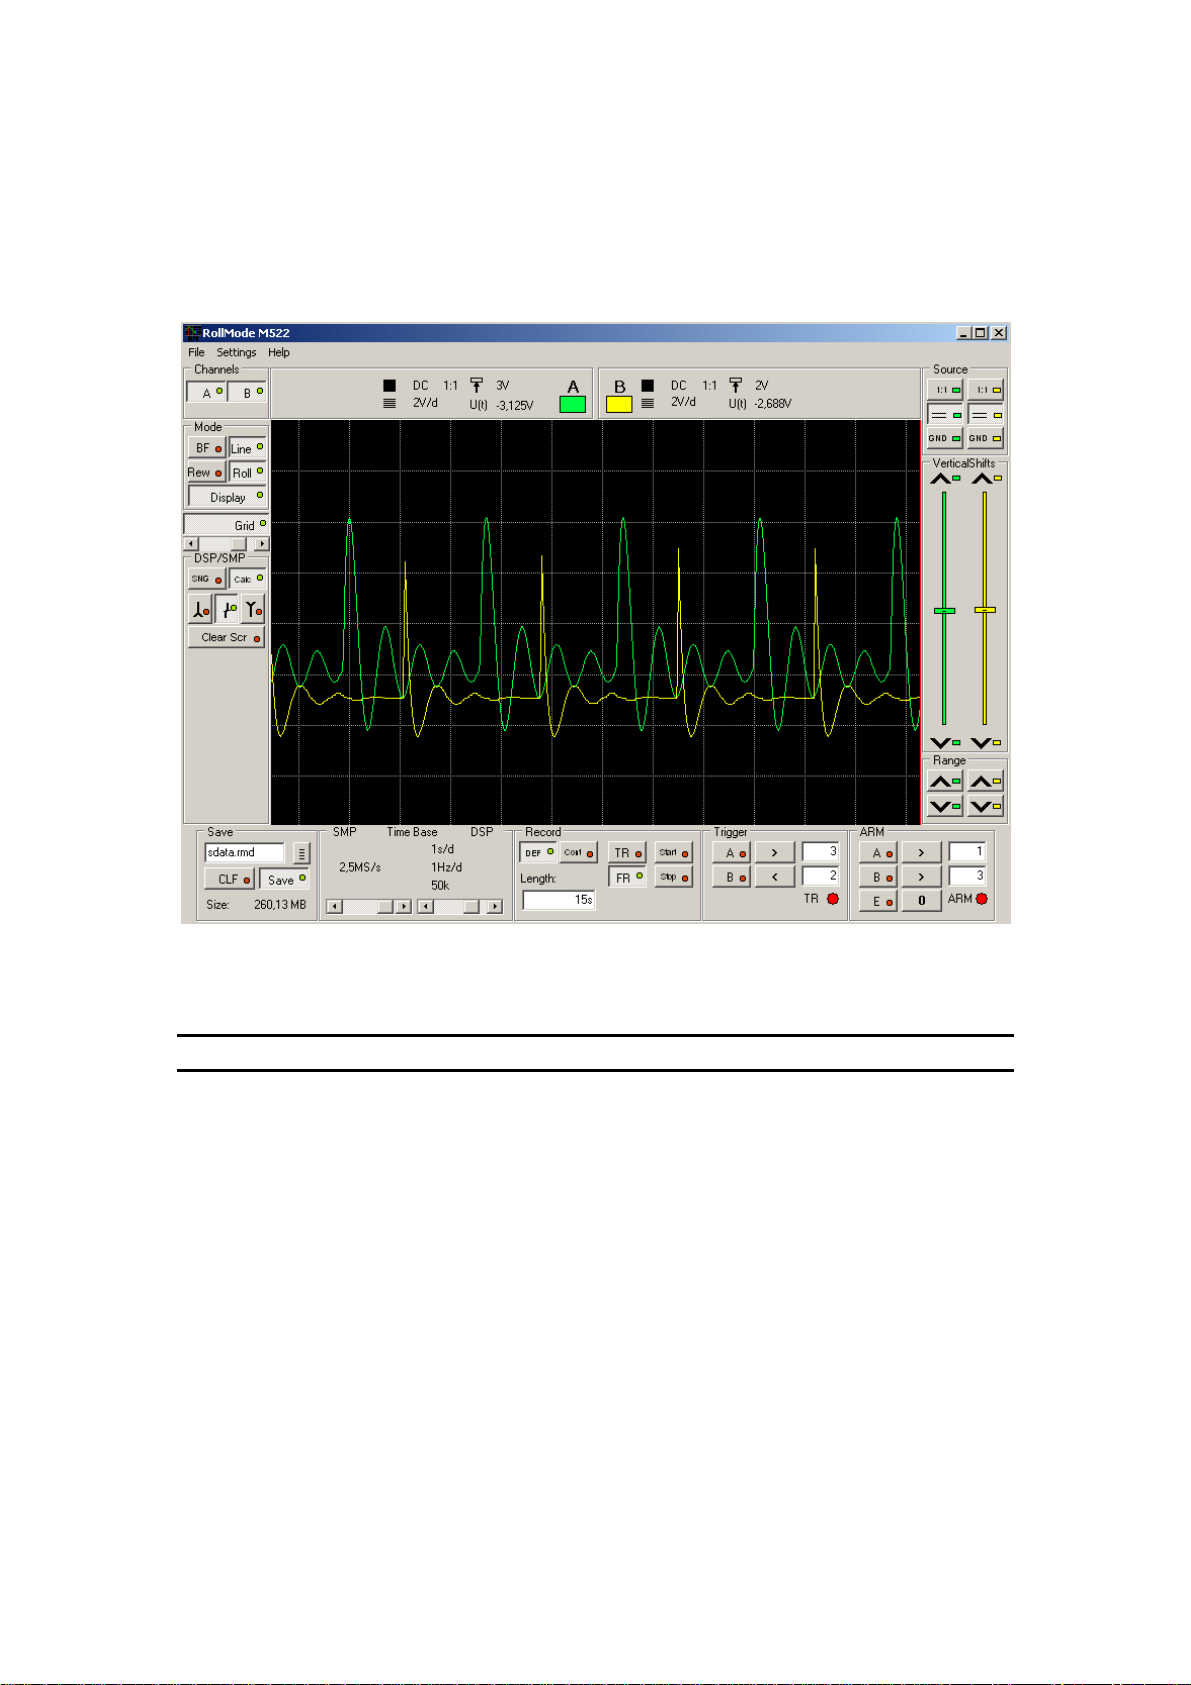Select the rising edge trigger icon in DSP/SMP
This screenshot has width=1191, height=1685.
228,609
